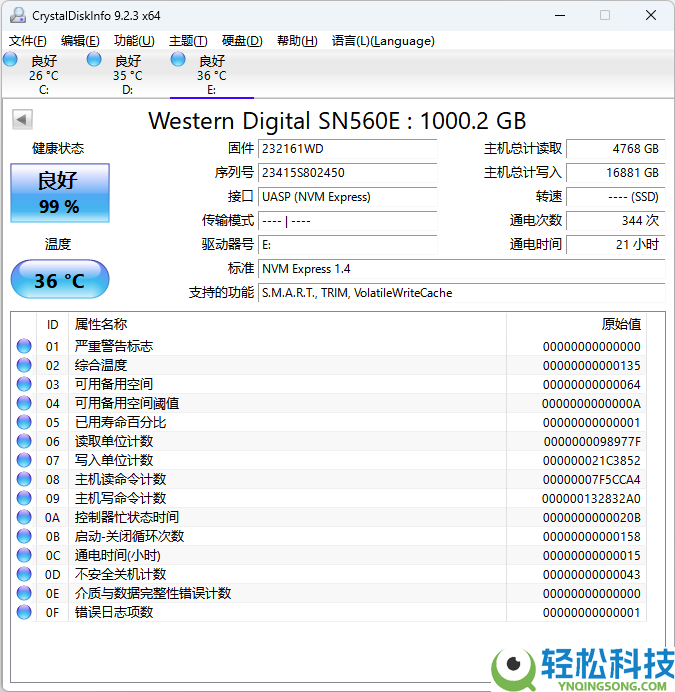This screenshot has height=692, width=675.
Task: Click rotation rate value ---- (SSD)
Action: pyautogui.click(x=615, y=197)
